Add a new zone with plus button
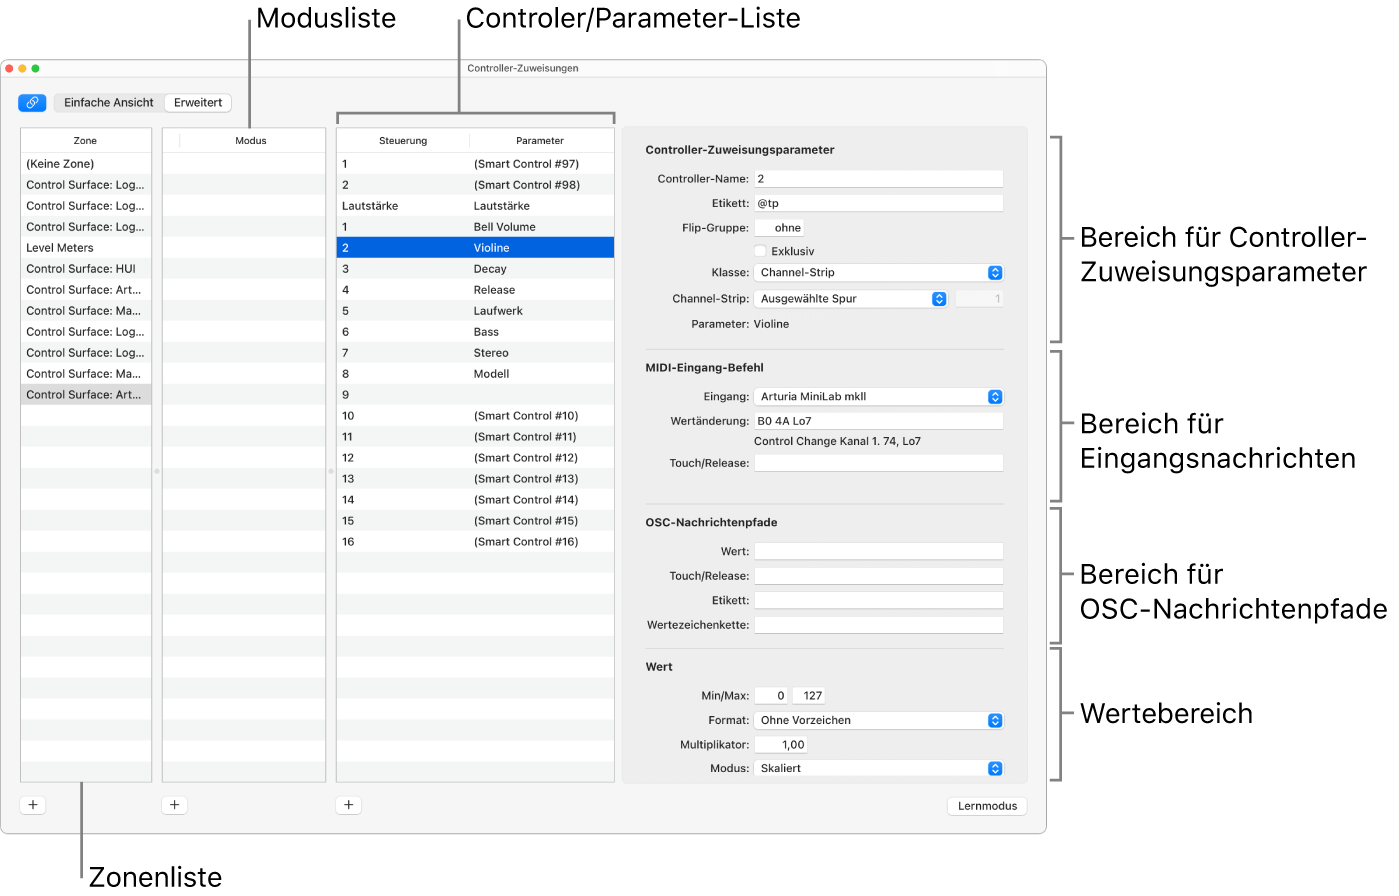 click(33, 805)
